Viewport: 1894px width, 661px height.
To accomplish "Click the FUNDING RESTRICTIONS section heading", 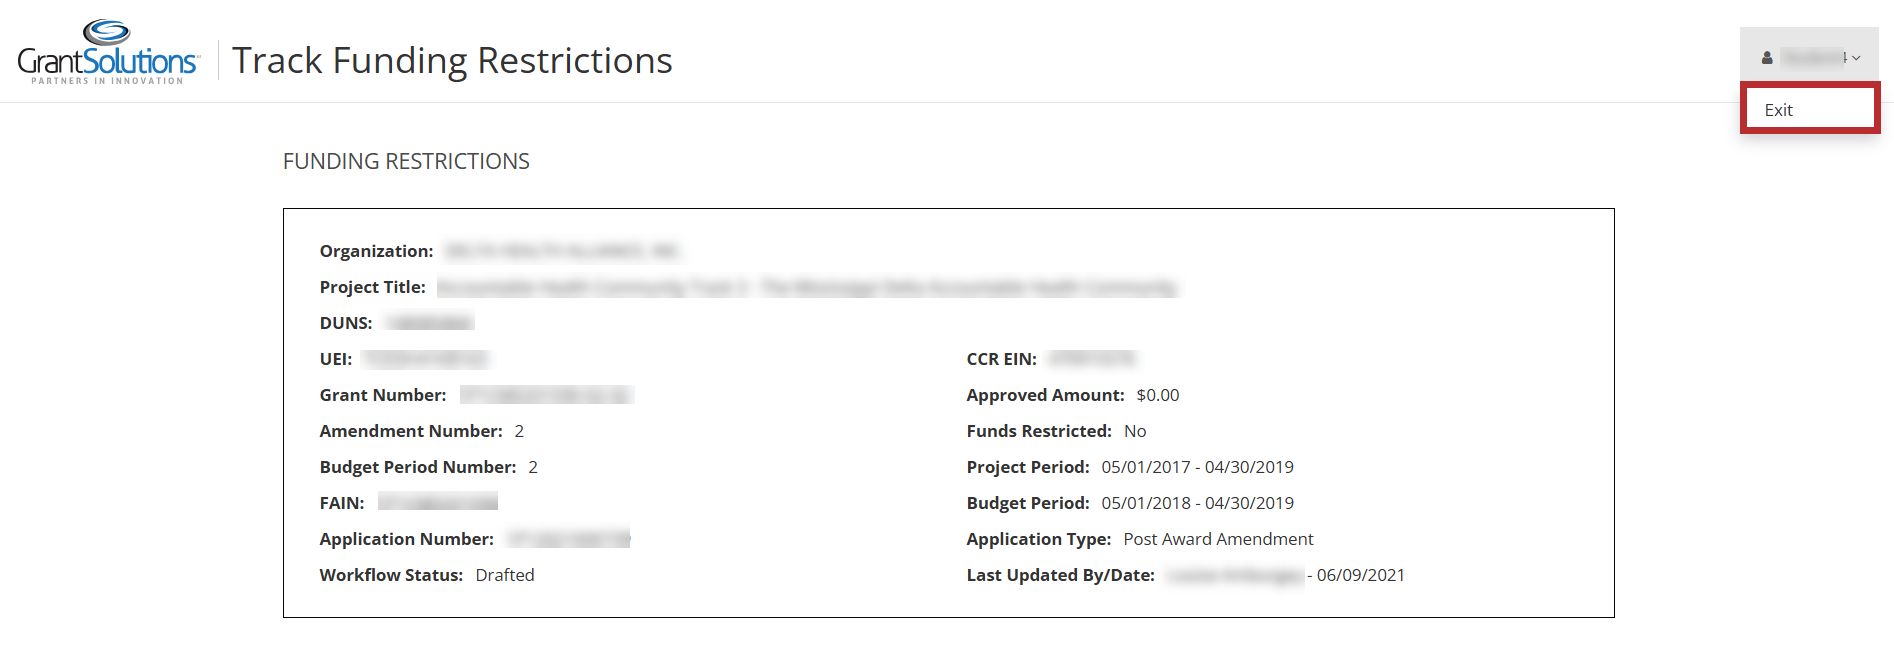I will (x=406, y=162).
